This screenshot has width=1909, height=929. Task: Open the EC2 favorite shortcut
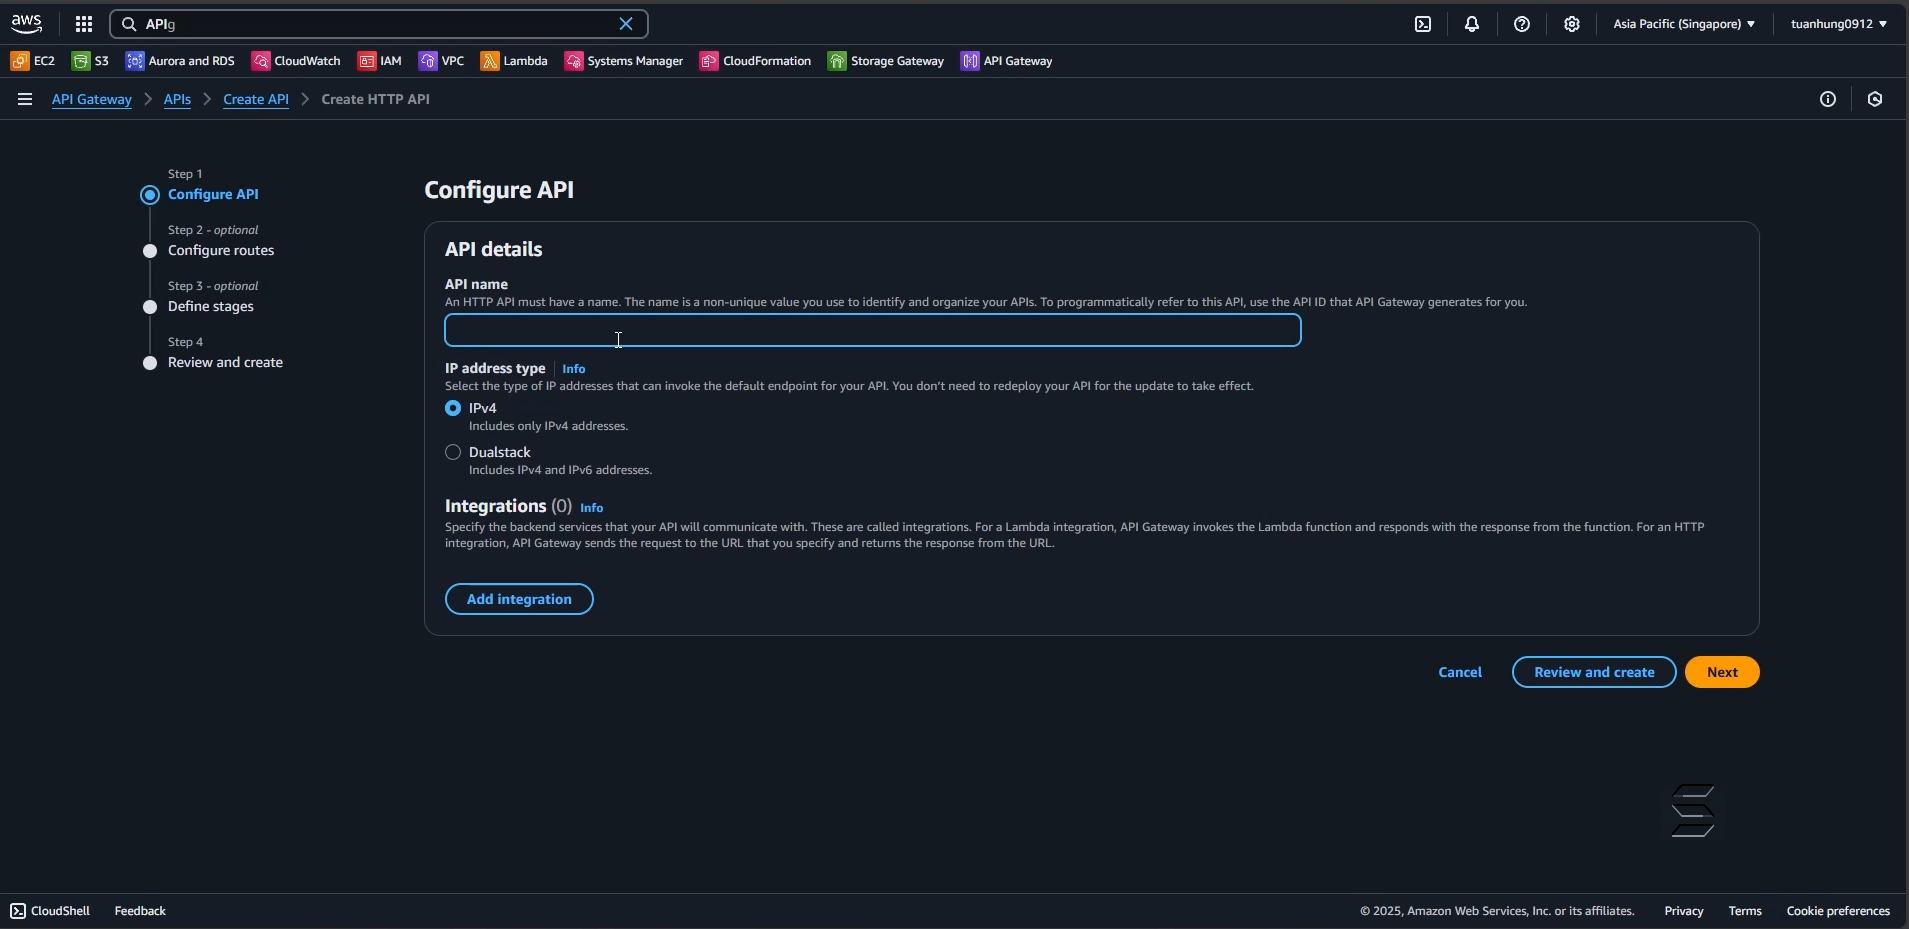pos(33,61)
